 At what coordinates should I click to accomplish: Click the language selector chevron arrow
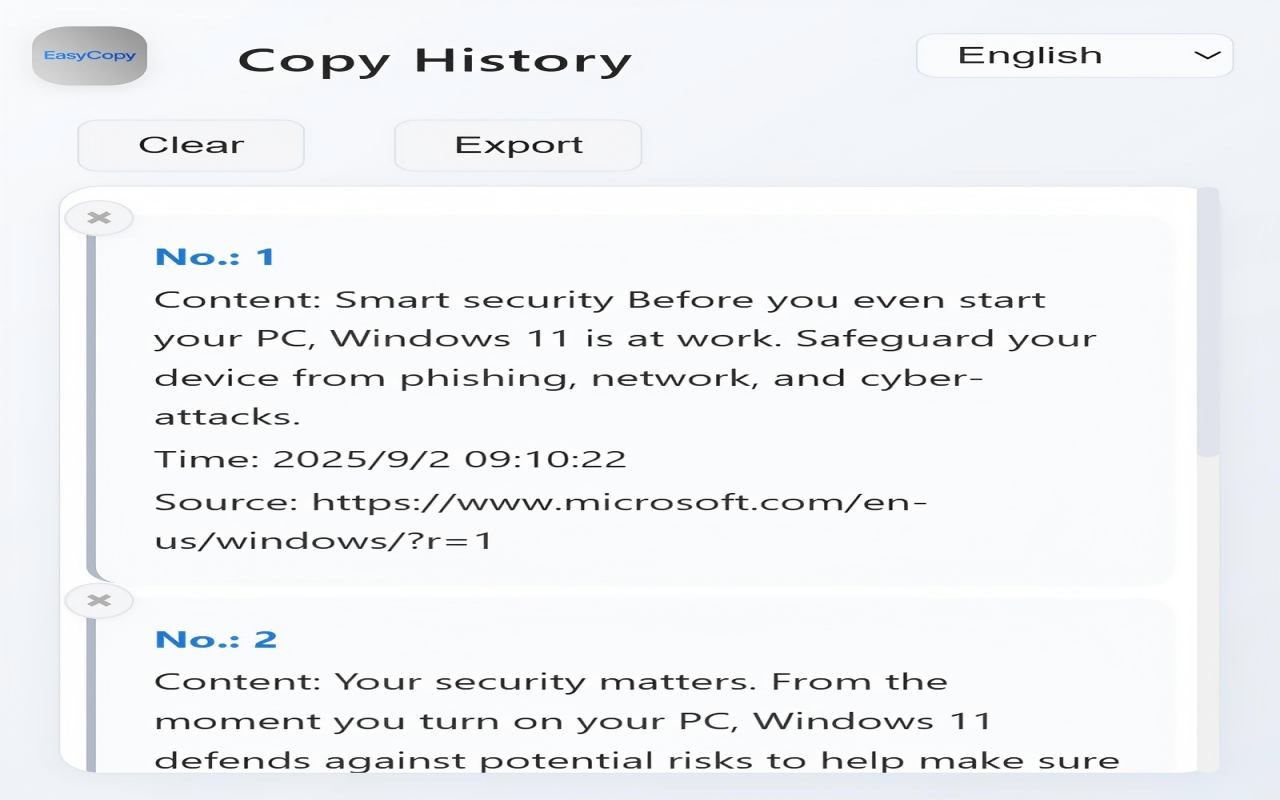1207,56
